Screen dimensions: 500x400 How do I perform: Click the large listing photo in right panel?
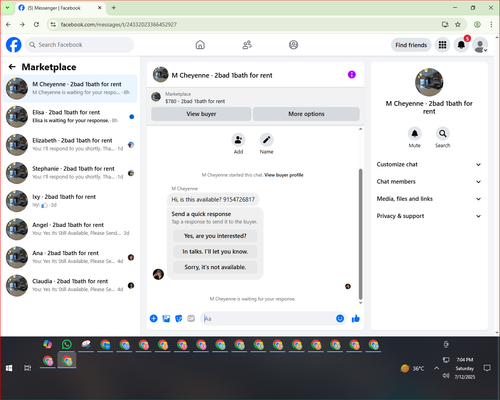(x=429, y=82)
